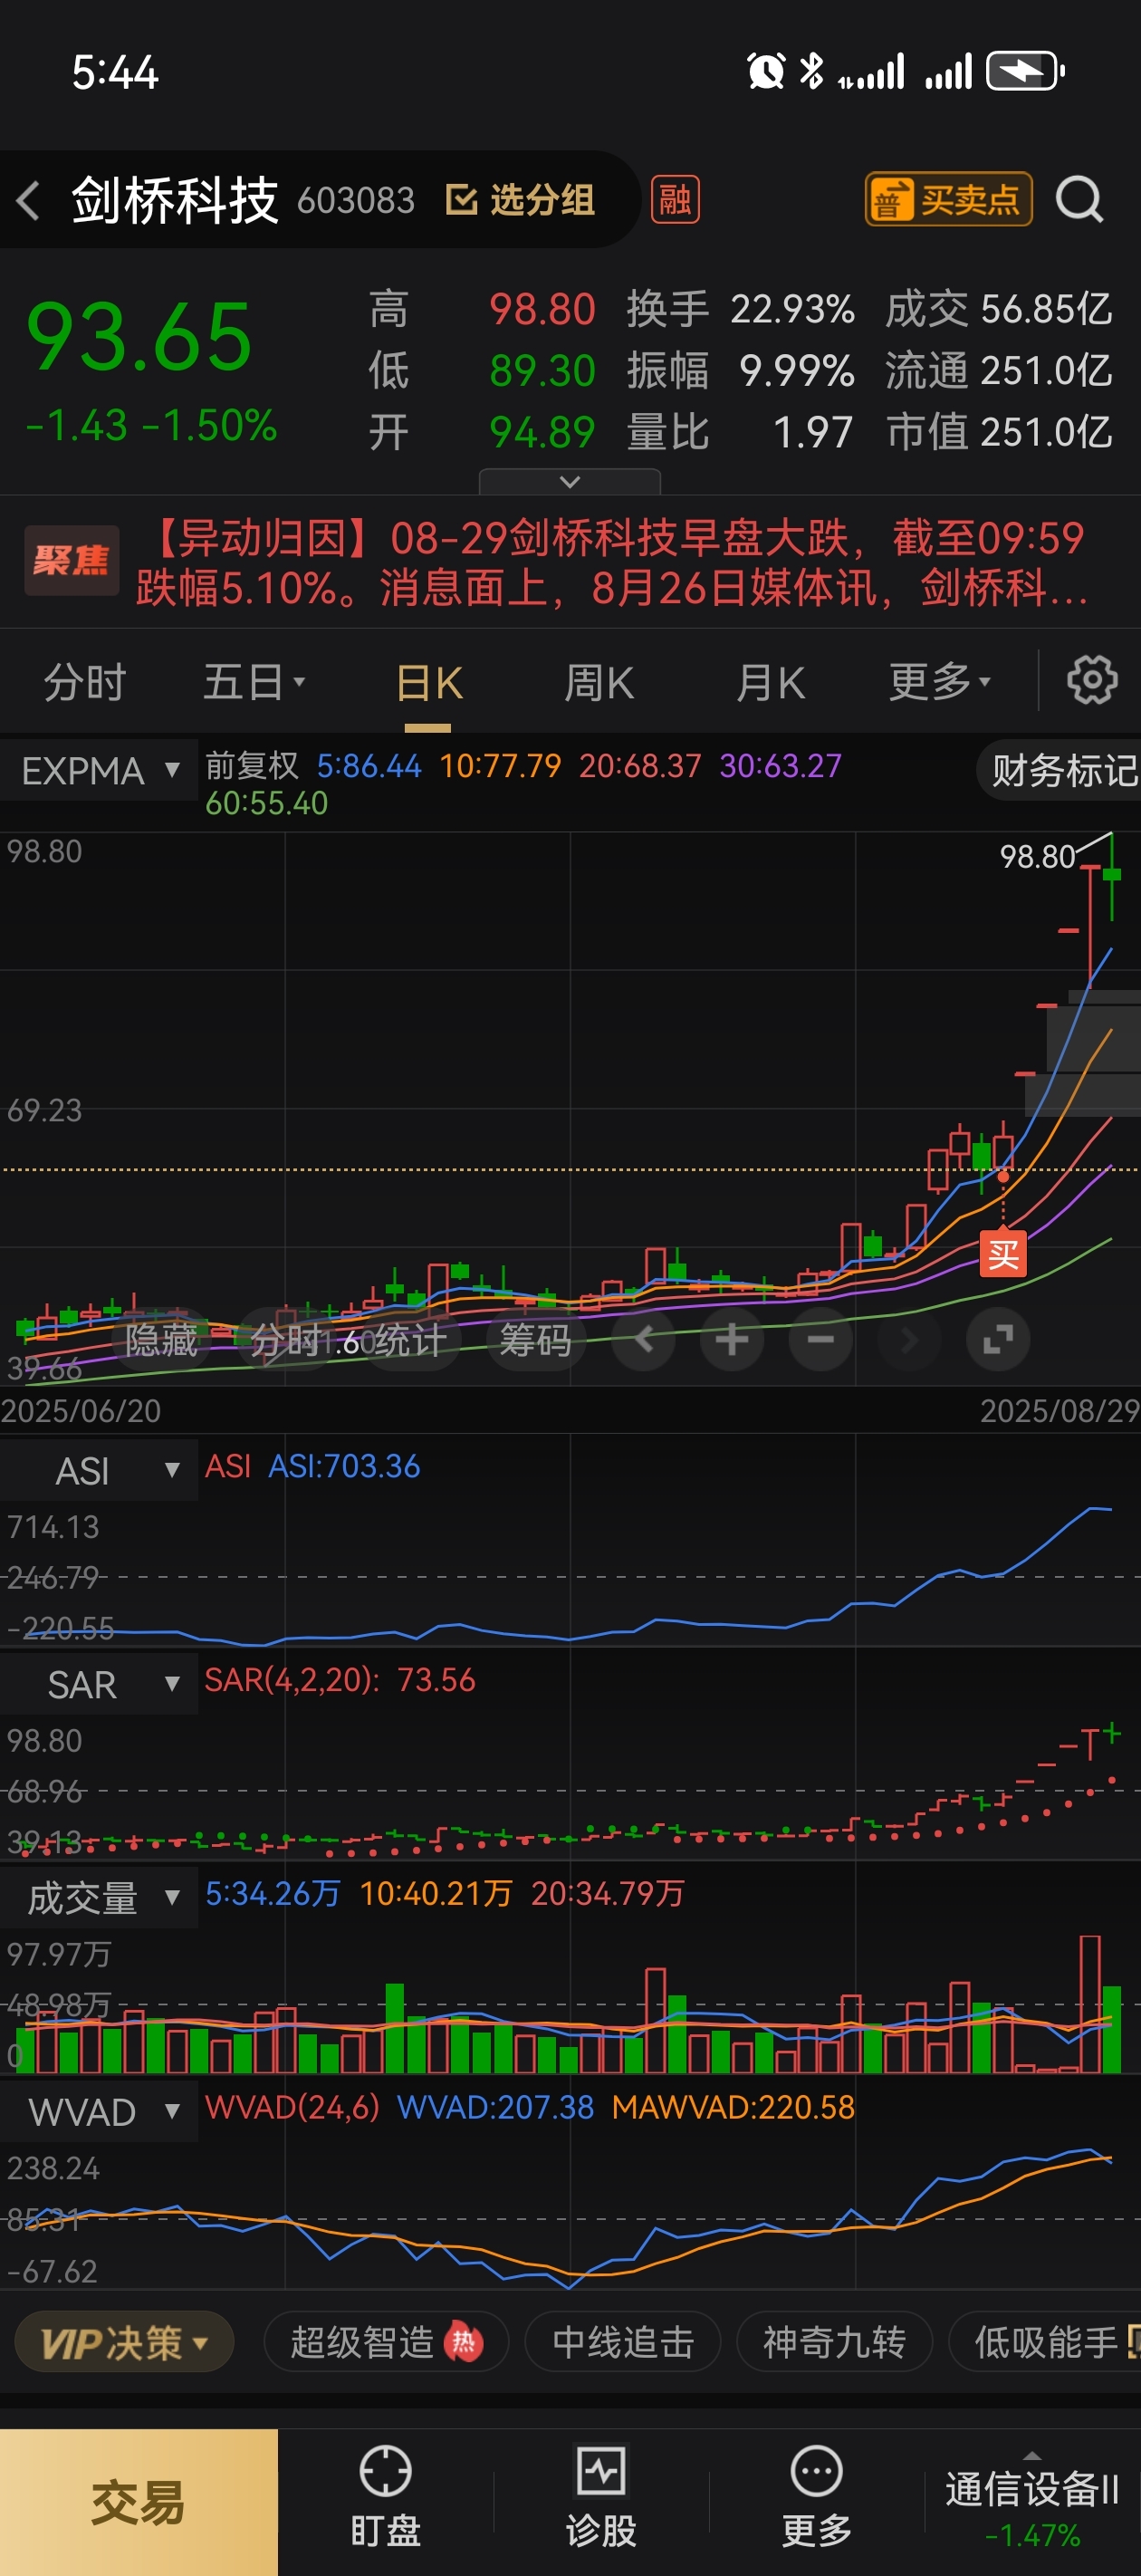The image size is (1141, 2576).
Task: Move chart left with the arrow icon
Action: (644, 1339)
